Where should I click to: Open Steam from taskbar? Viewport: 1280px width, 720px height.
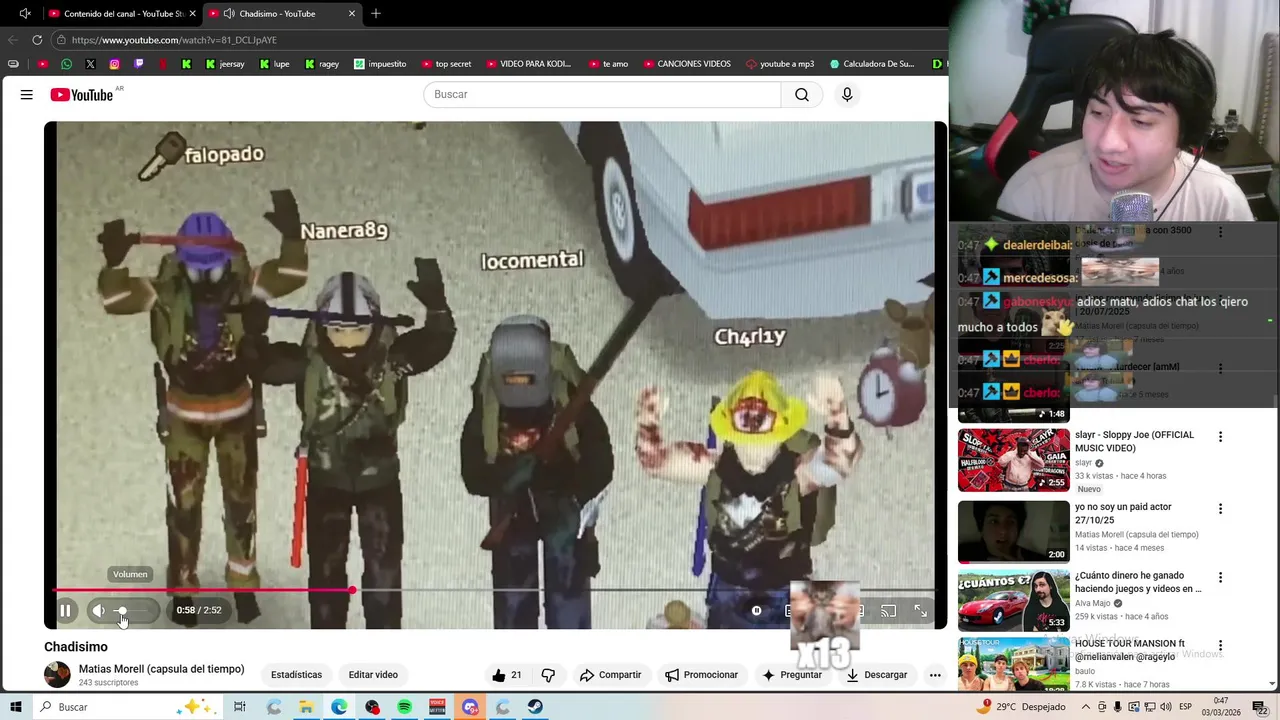[x=535, y=707]
